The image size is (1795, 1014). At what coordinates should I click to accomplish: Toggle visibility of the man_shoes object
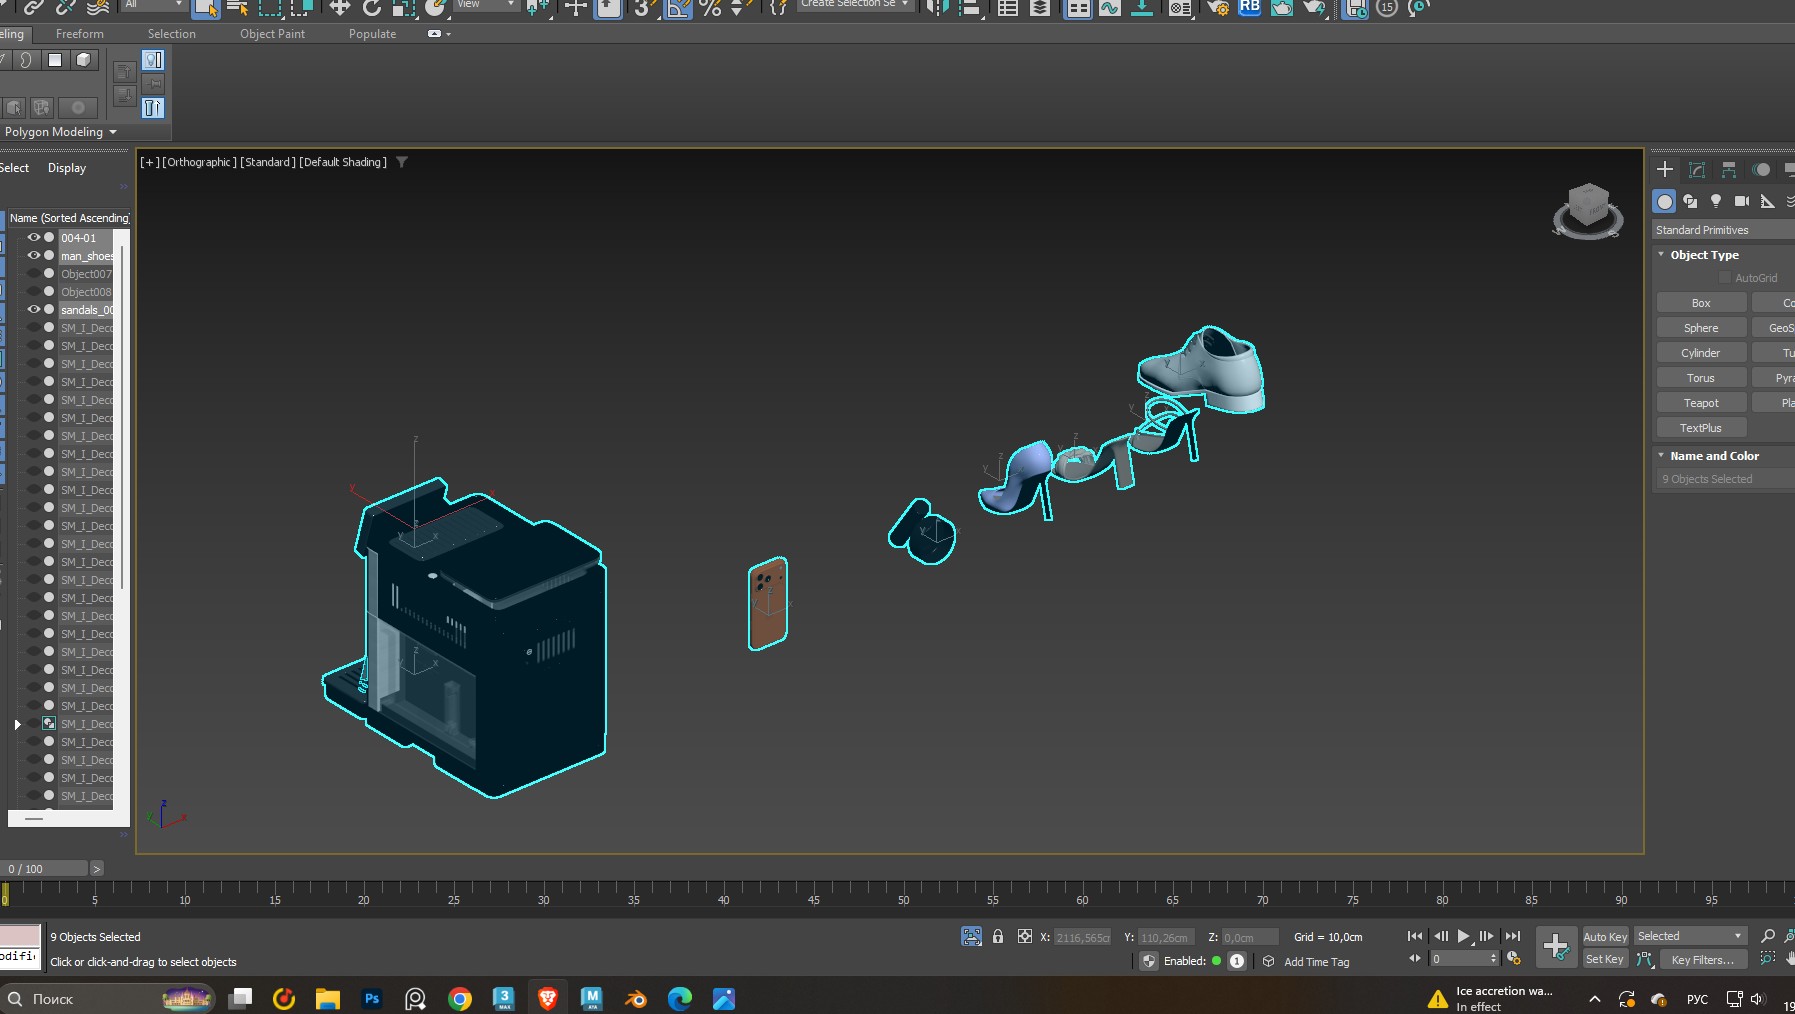tap(34, 256)
